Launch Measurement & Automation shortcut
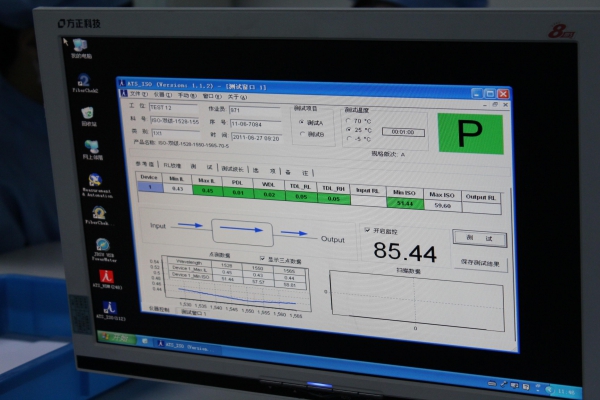The height and width of the screenshot is (400, 600). pyautogui.click(x=96, y=185)
